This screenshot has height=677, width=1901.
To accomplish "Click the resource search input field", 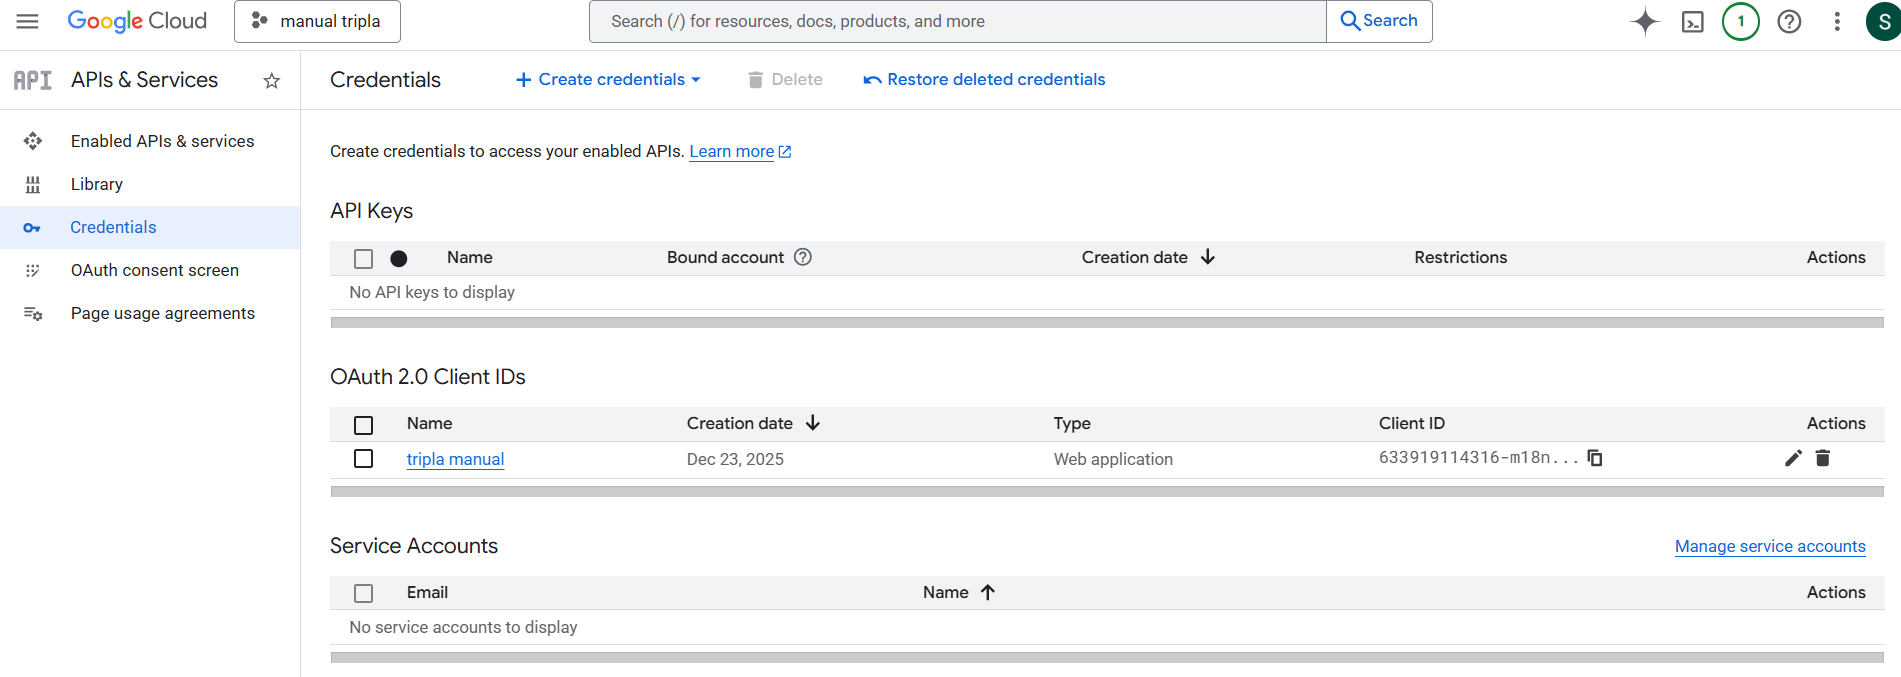I will pos(956,21).
